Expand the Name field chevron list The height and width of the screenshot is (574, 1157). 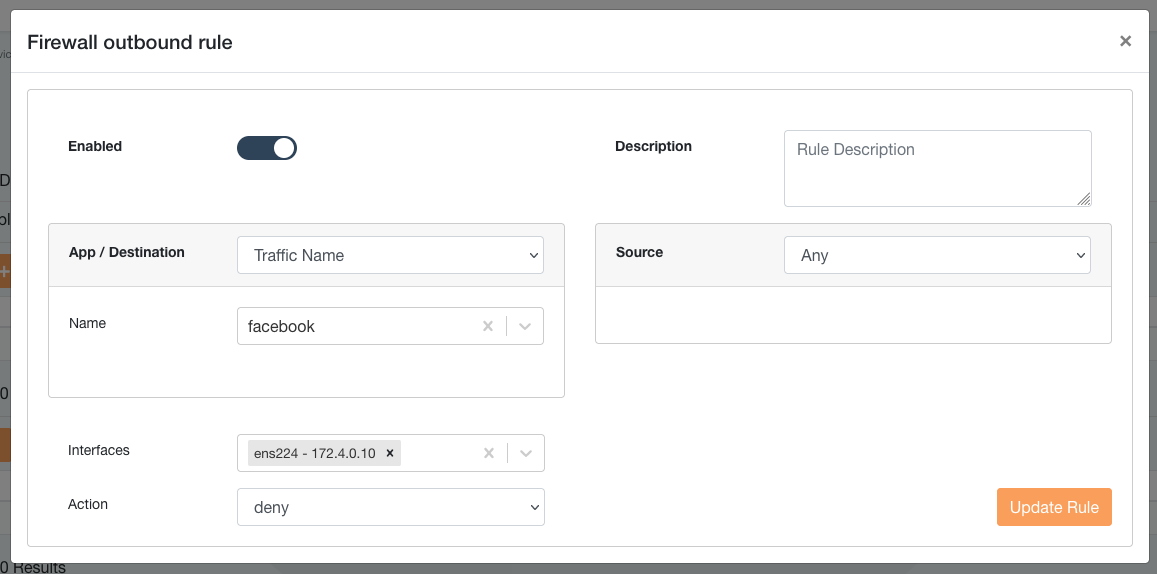tap(526, 326)
